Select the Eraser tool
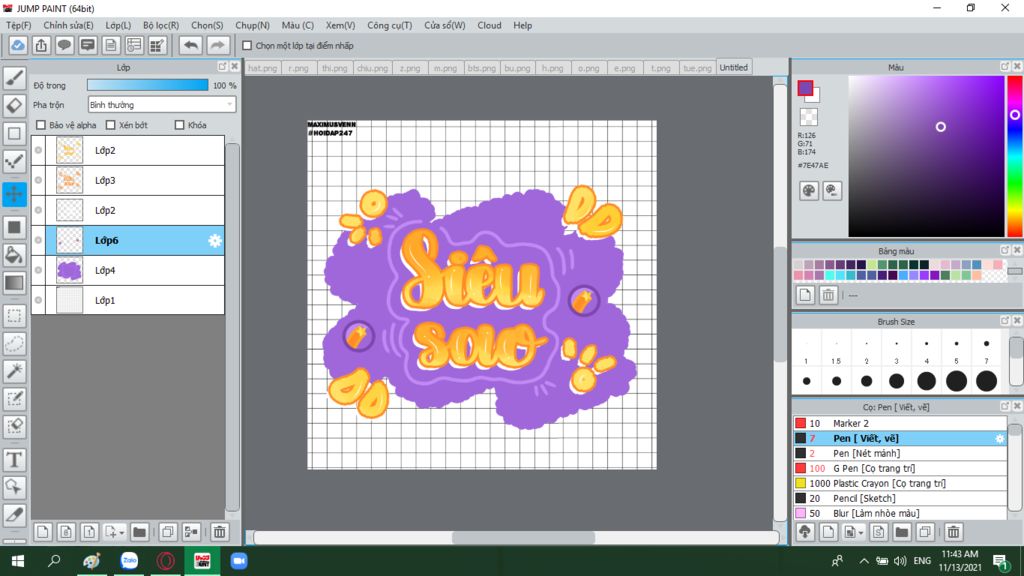The width and height of the screenshot is (1024, 576). pyautogui.click(x=14, y=106)
